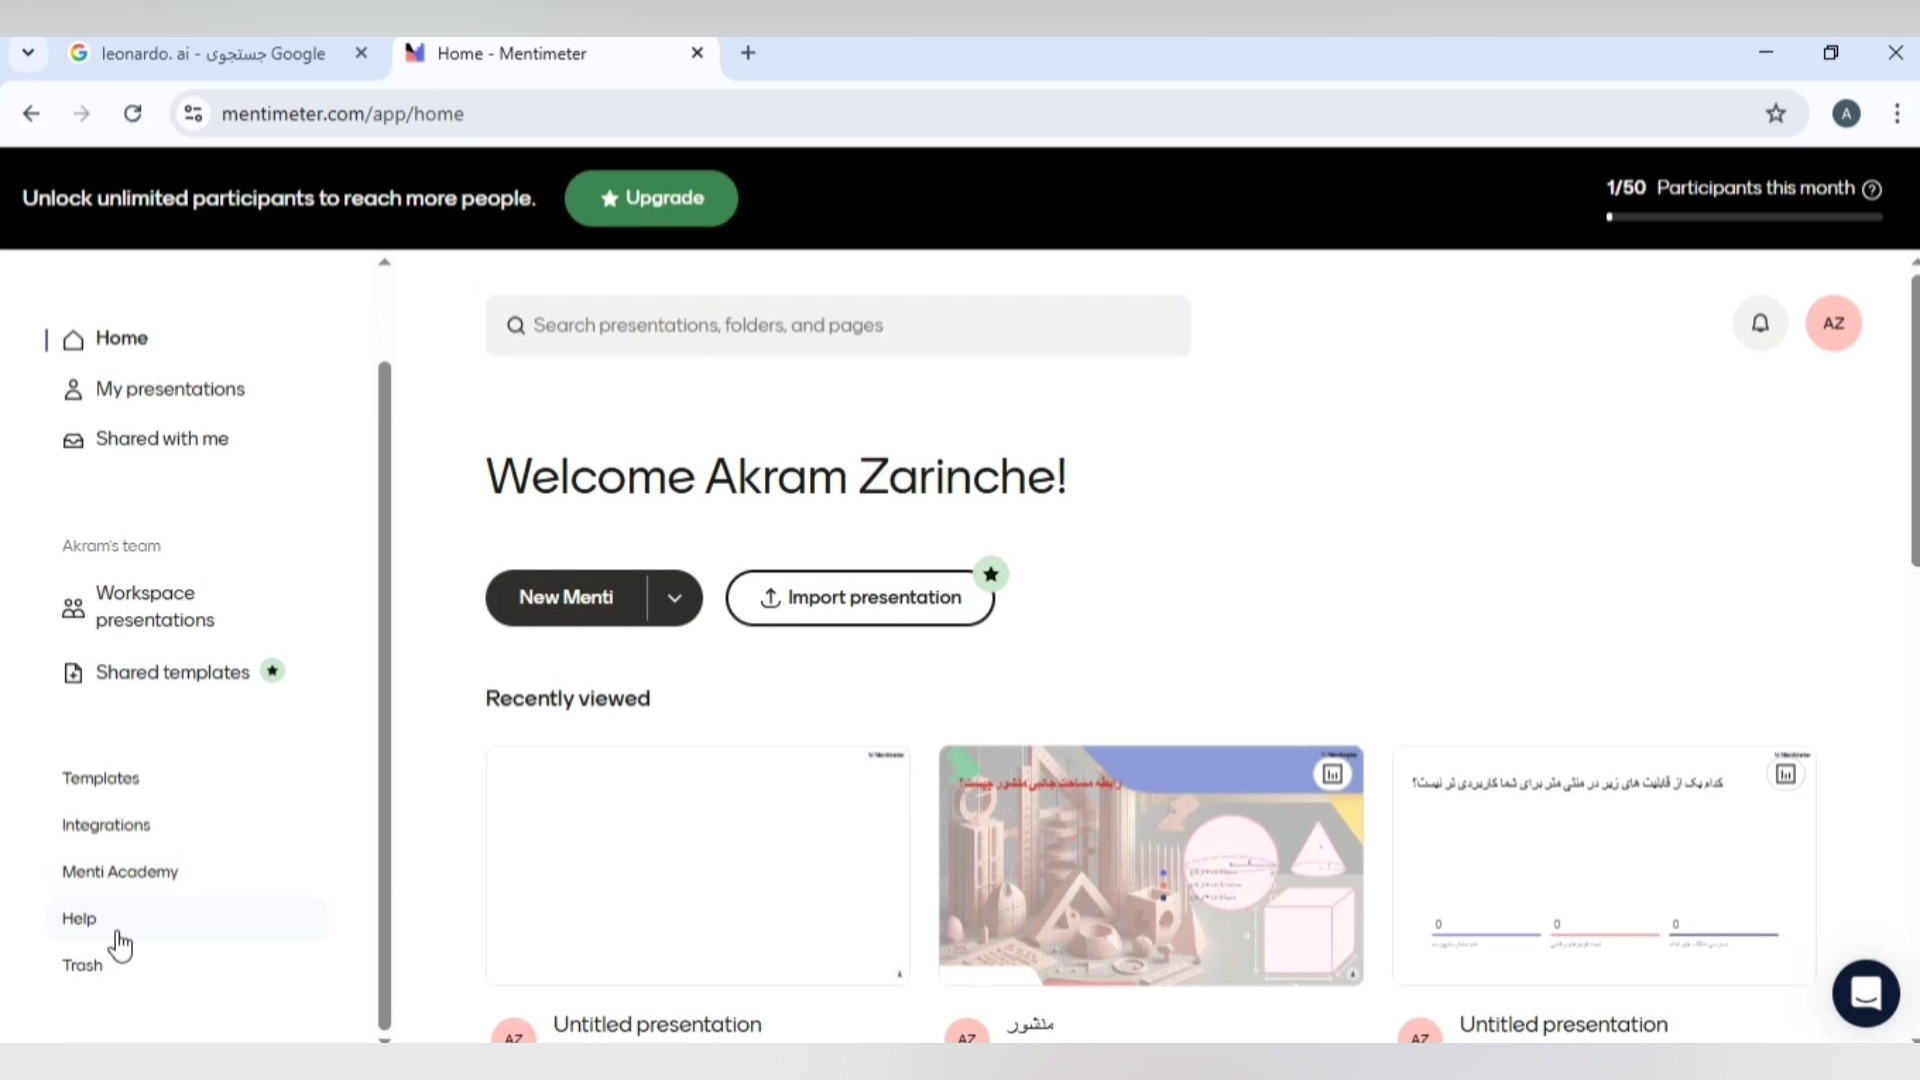This screenshot has height=1080, width=1920.
Task: Open the AZ profile avatar menu
Action: 1833,323
